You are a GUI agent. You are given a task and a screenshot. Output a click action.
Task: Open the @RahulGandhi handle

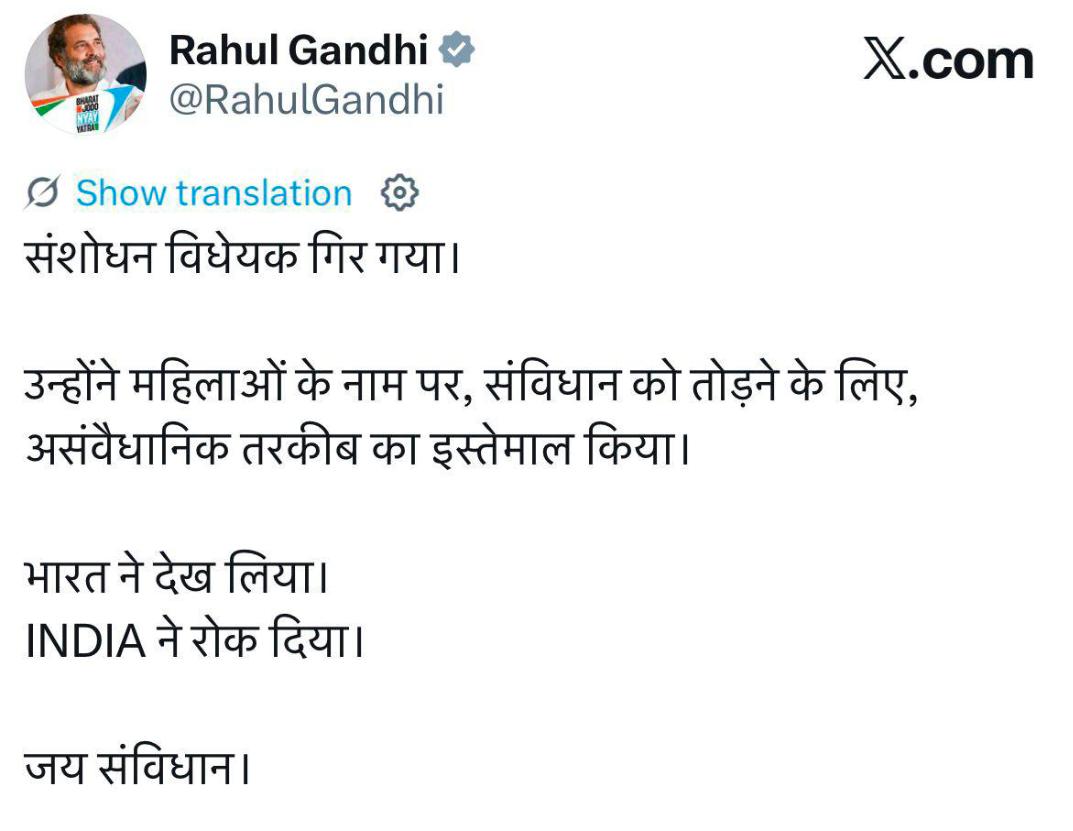306,100
